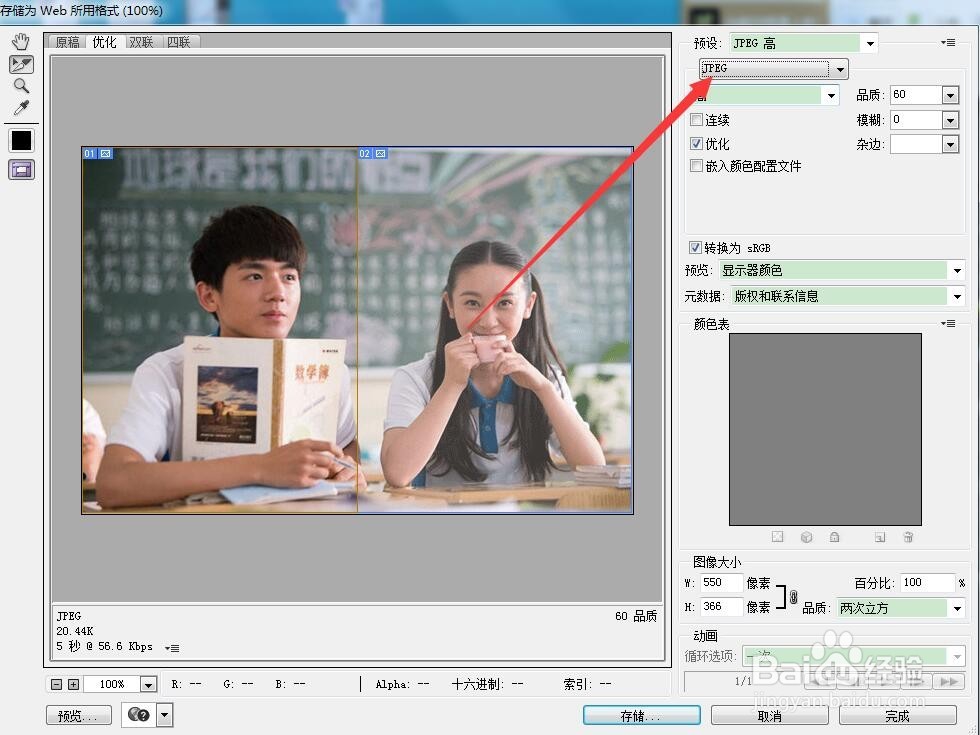Open the 品质 60 quality slider arrow
The width and height of the screenshot is (980, 735).
(x=950, y=95)
